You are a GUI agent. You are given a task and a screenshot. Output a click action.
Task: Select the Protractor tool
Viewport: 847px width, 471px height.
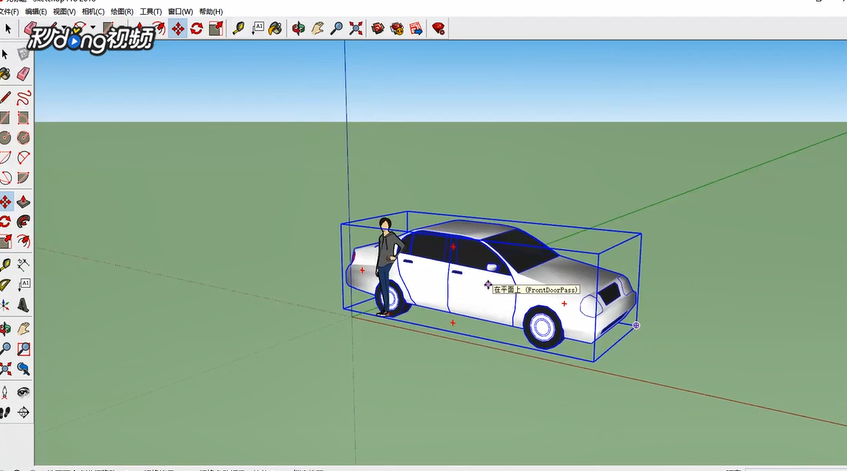[5, 285]
